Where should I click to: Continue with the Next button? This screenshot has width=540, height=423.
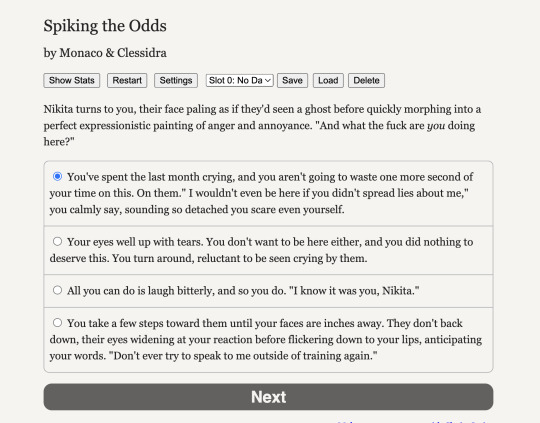coord(268,397)
